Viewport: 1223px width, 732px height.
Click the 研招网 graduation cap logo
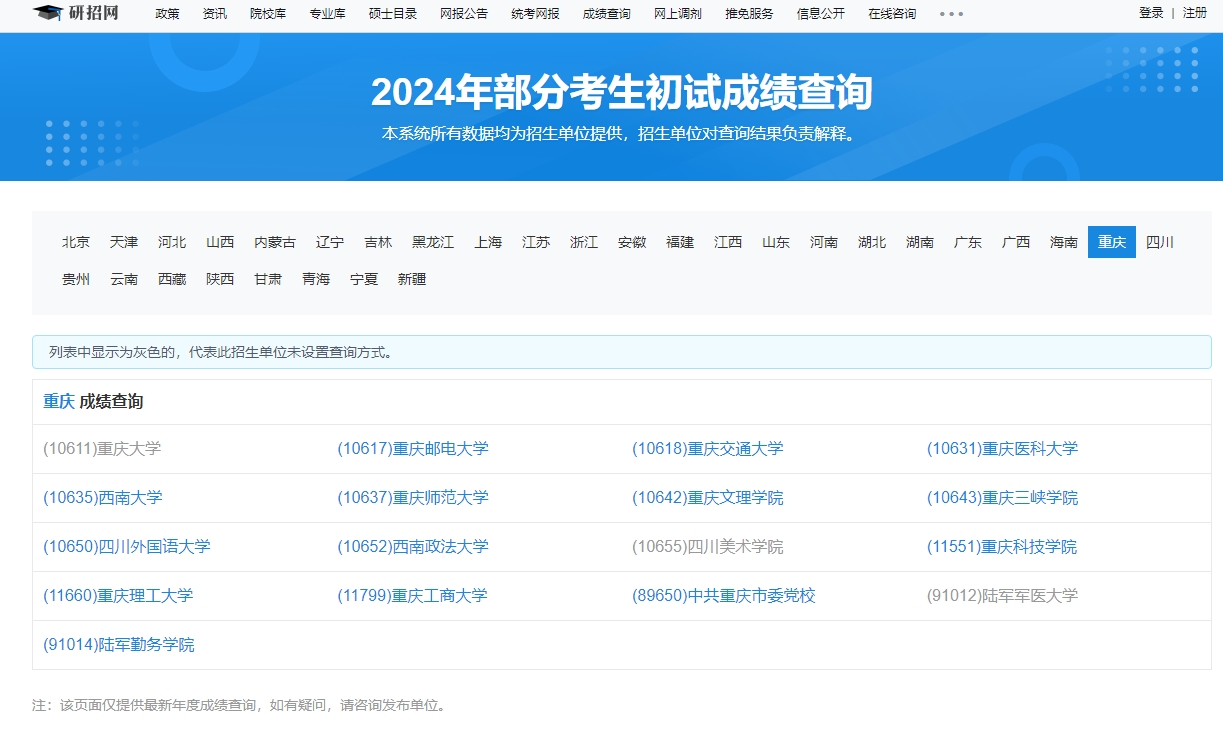coord(75,13)
